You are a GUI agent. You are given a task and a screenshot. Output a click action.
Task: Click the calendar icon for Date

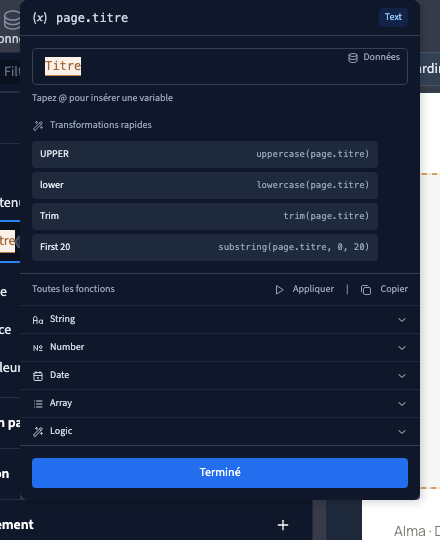coord(38,376)
